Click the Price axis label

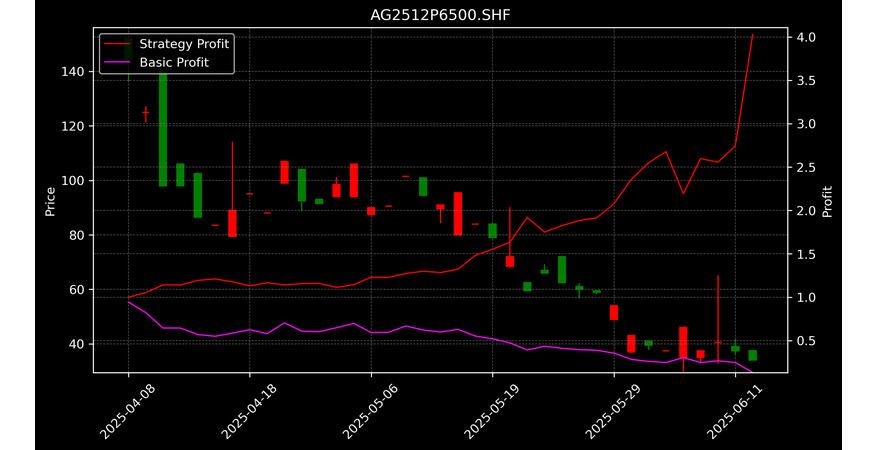pyautogui.click(x=50, y=201)
